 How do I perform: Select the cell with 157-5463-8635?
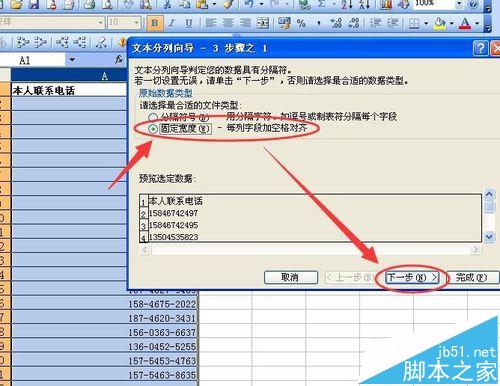click(105, 375)
